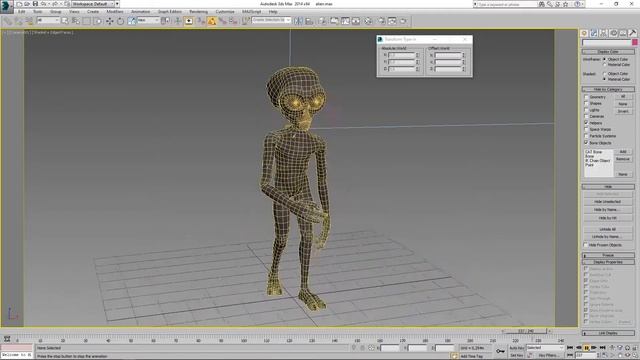Click the Hide Unselected button
The height and width of the screenshot is (360, 640).
607,202
